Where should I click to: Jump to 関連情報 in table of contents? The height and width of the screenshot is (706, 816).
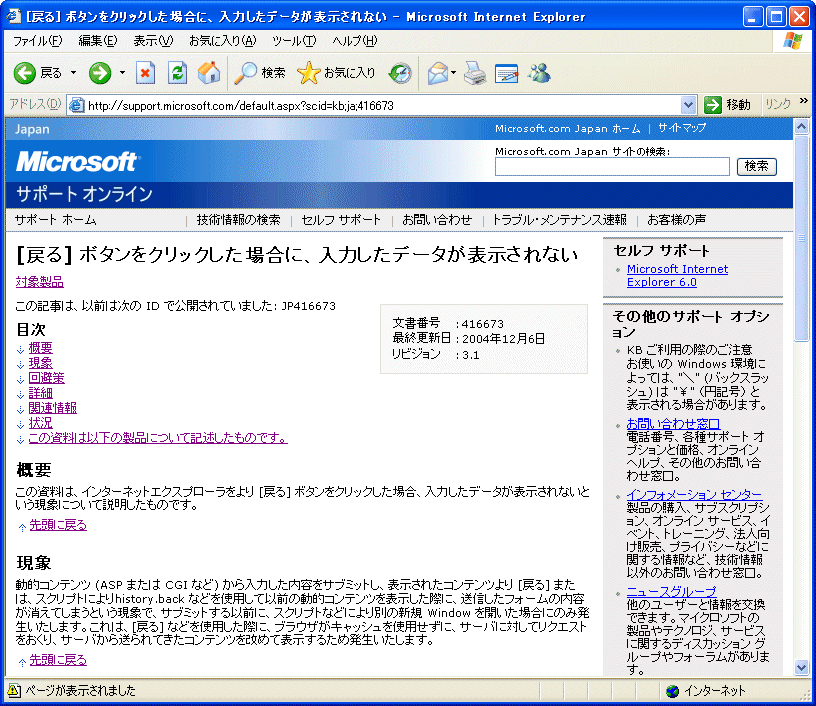pos(53,408)
